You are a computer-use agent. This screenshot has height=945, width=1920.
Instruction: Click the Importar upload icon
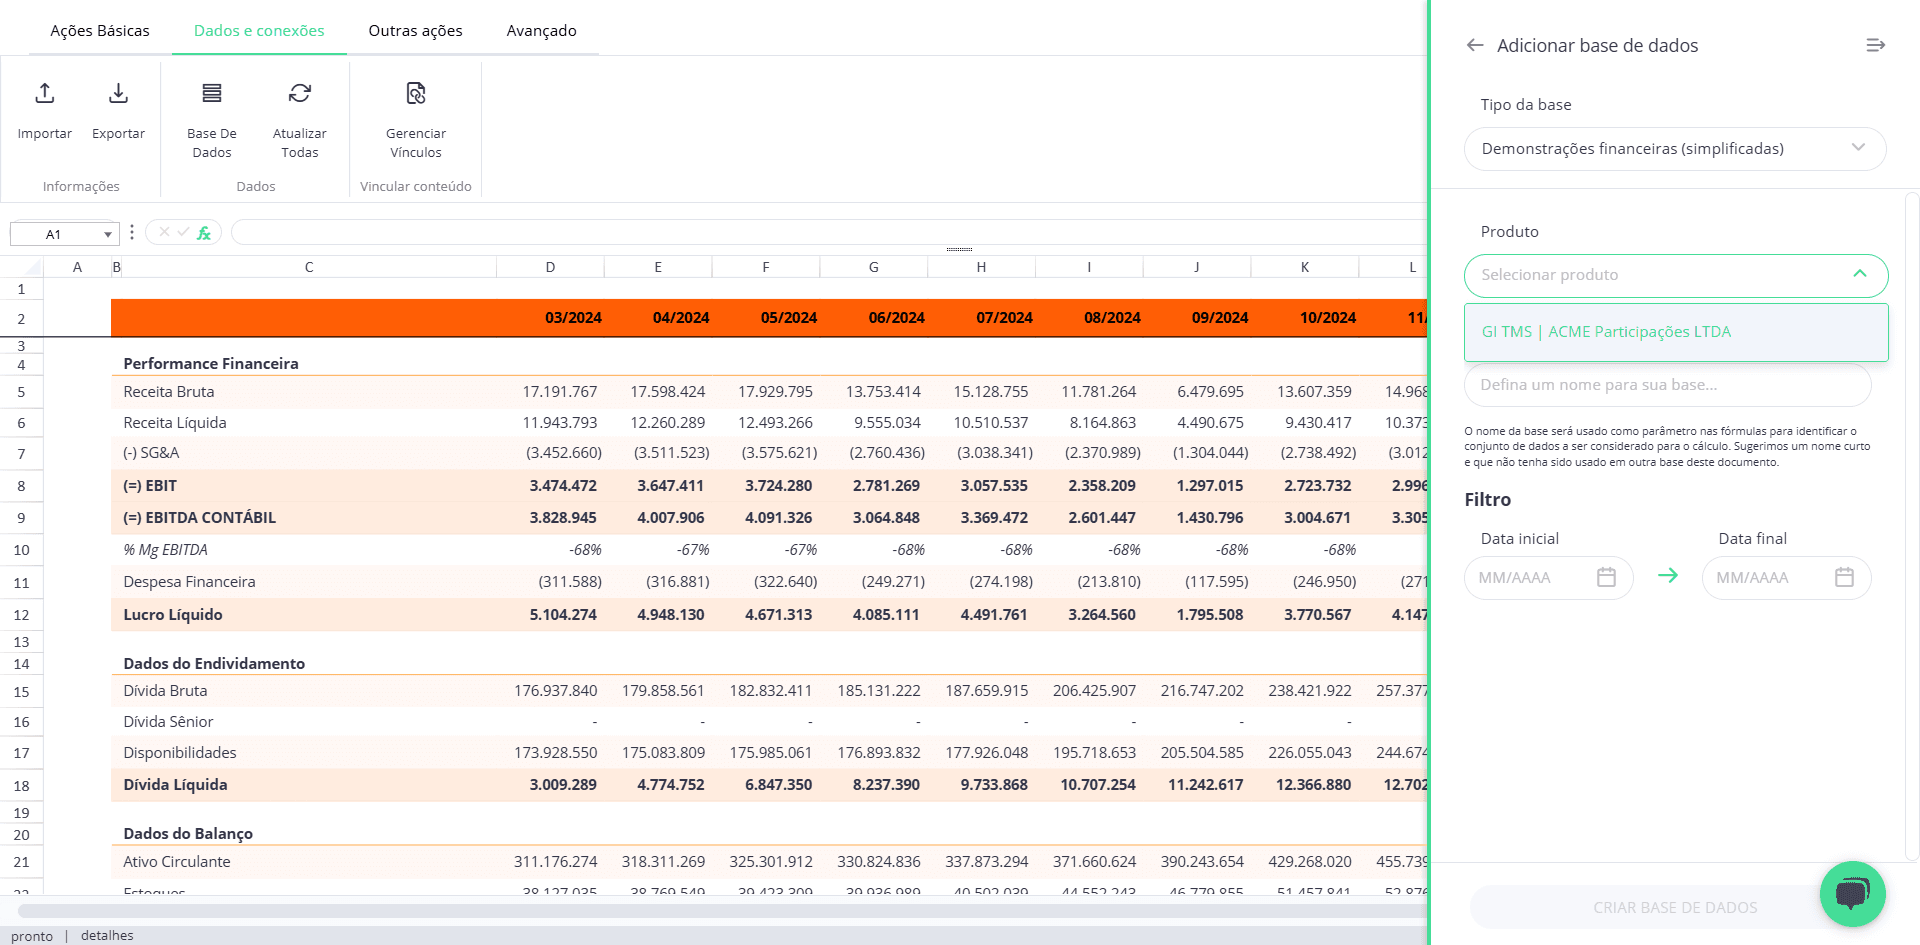(45, 93)
